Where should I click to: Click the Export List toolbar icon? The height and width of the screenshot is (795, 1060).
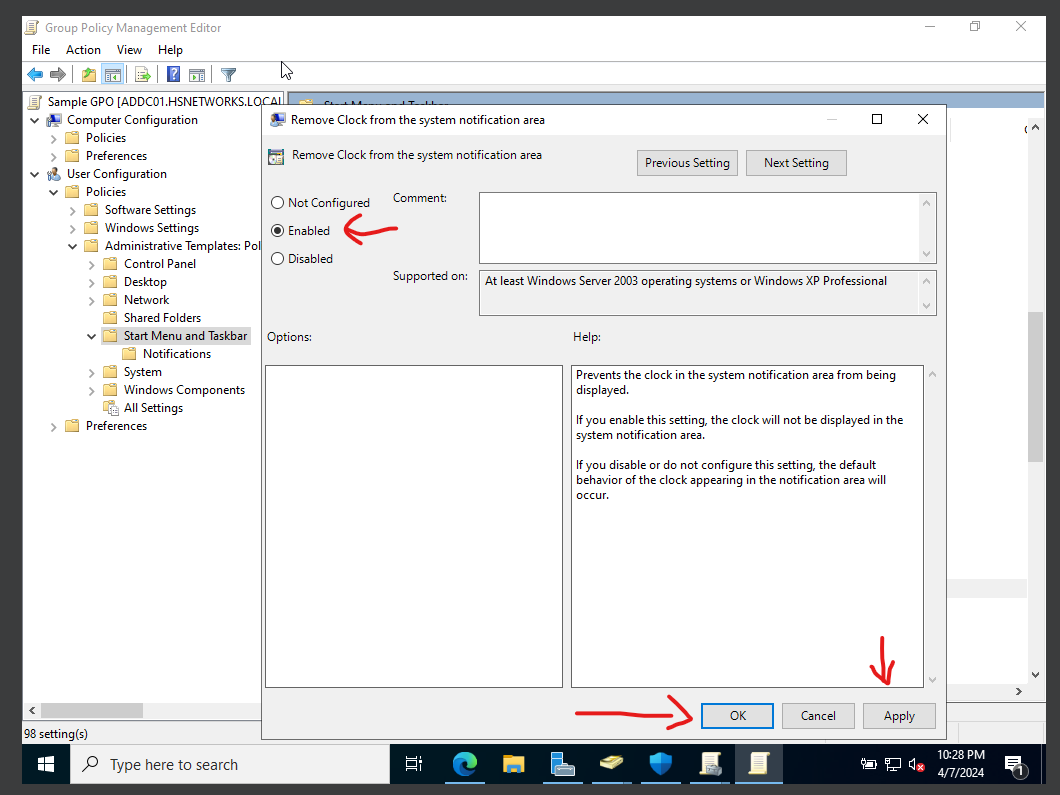point(142,74)
